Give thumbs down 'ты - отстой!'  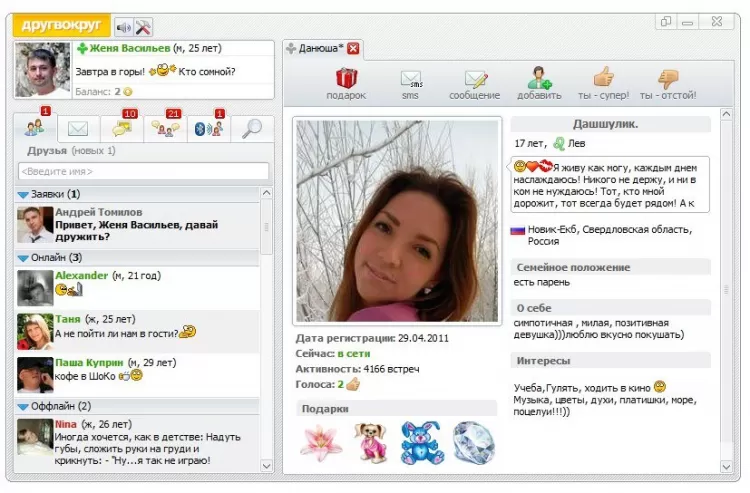[x=668, y=85]
